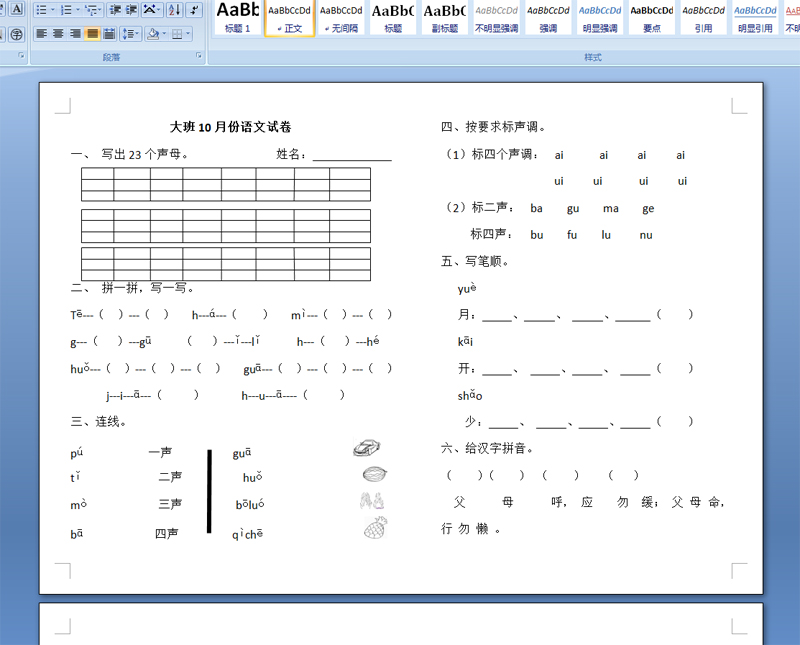This screenshot has width=800, height=645.
Task: Open the line spacing dropdown arrow
Action: coord(138,34)
